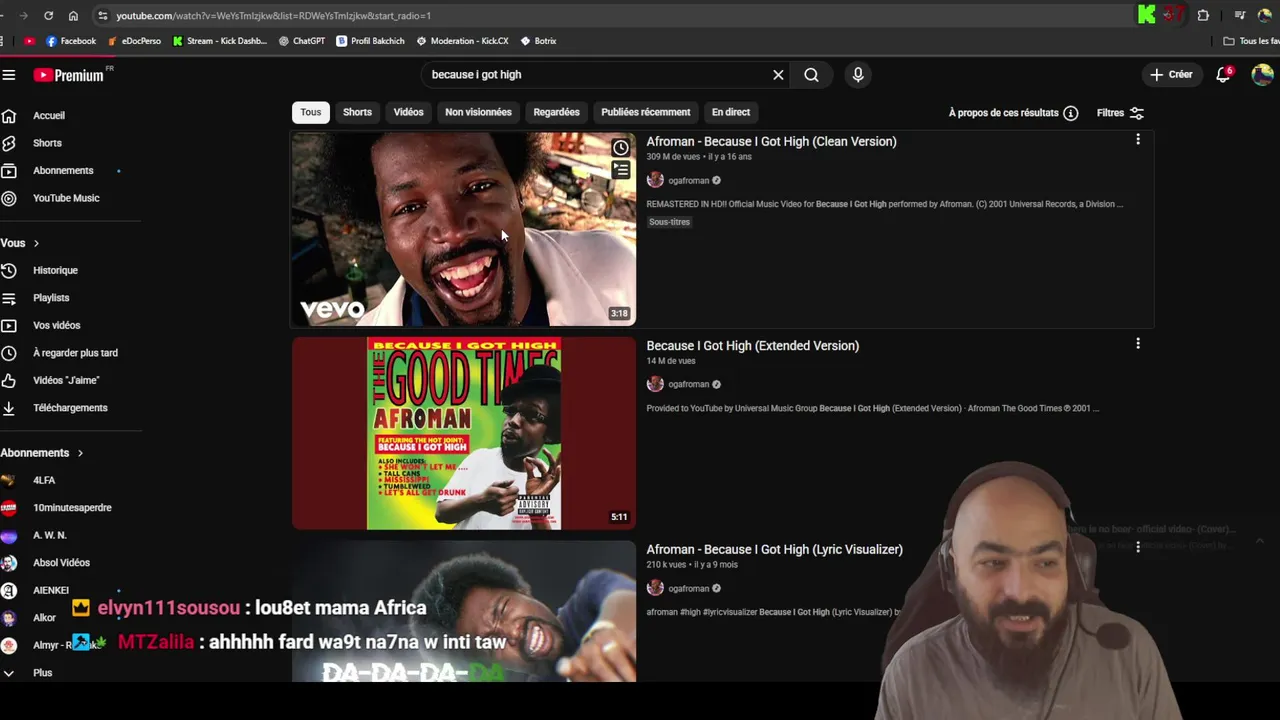Open À regarder plus tard
The height and width of the screenshot is (720, 1280).
click(75, 353)
